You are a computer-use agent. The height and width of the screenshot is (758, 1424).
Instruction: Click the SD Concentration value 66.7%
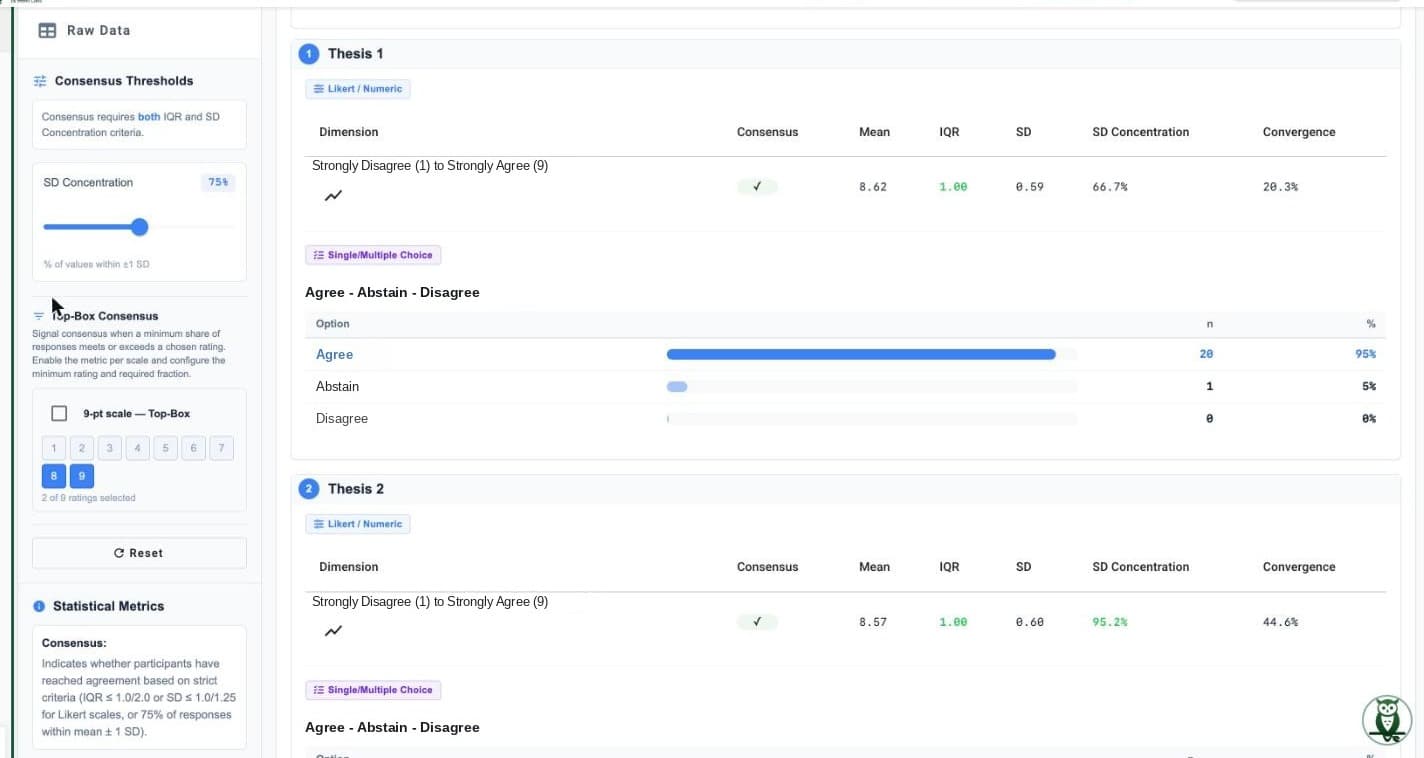click(x=1110, y=187)
